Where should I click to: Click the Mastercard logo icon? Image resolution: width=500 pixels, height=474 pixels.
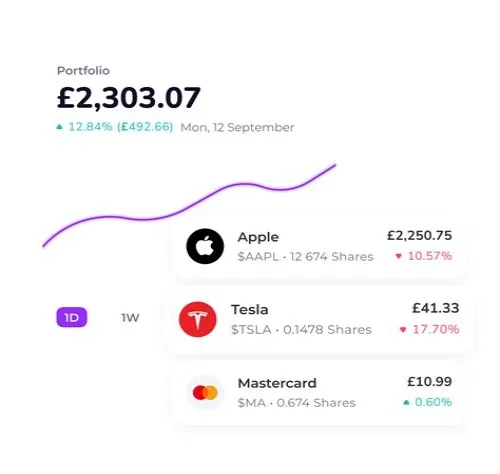point(205,392)
